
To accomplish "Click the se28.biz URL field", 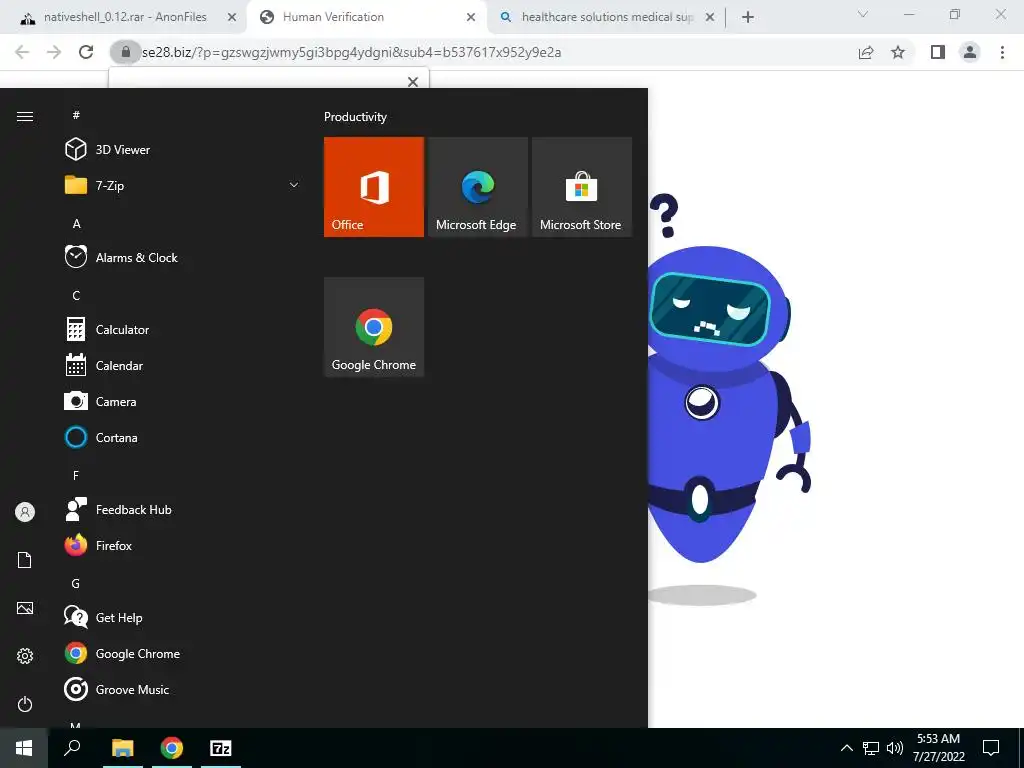I will tap(496, 52).
